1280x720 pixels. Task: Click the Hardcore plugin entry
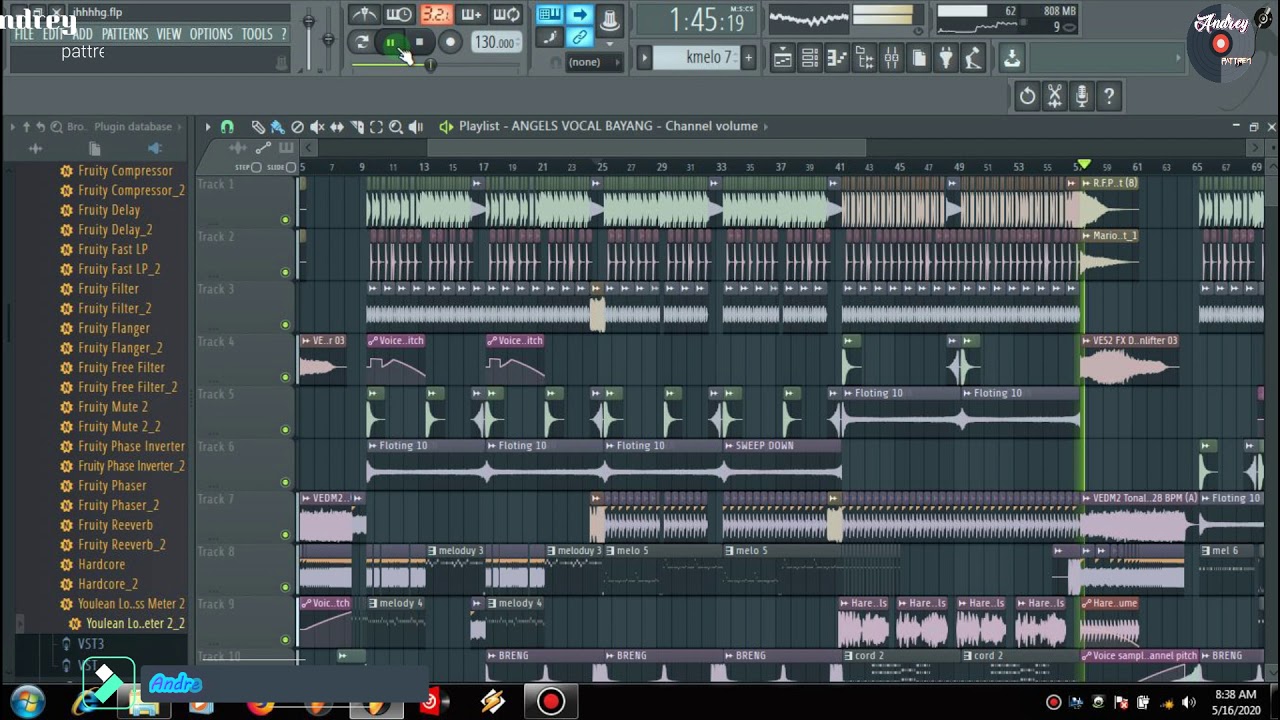pos(101,565)
